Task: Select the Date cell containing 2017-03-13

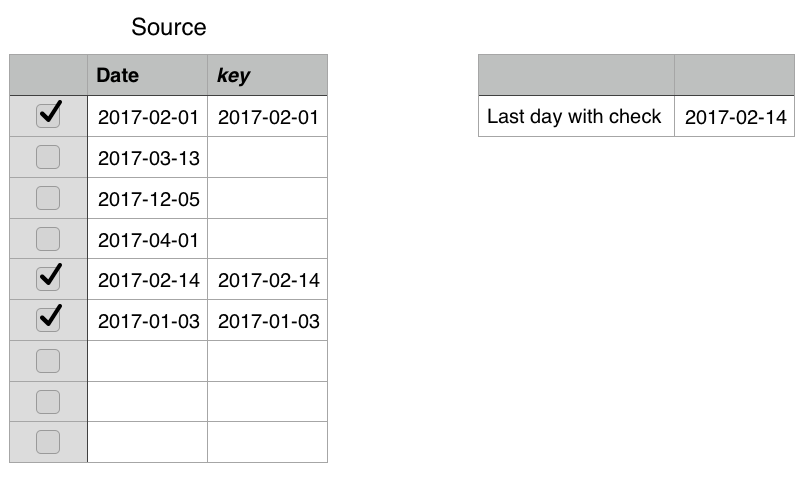Action: click(148, 158)
